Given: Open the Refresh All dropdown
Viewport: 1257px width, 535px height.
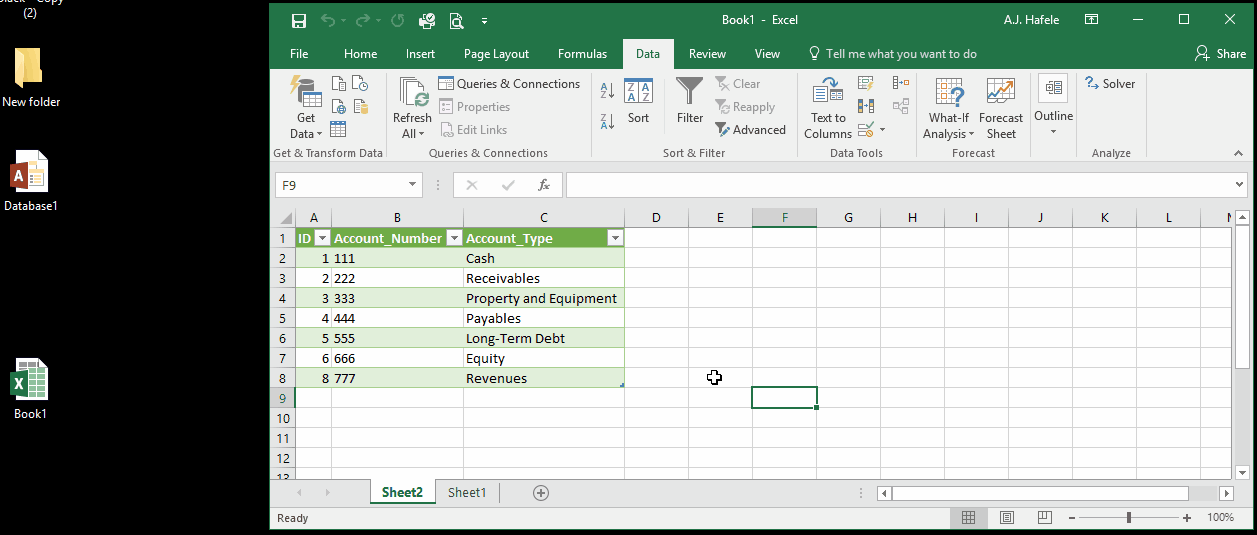Looking at the screenshot, I should [x=411, y=133].
